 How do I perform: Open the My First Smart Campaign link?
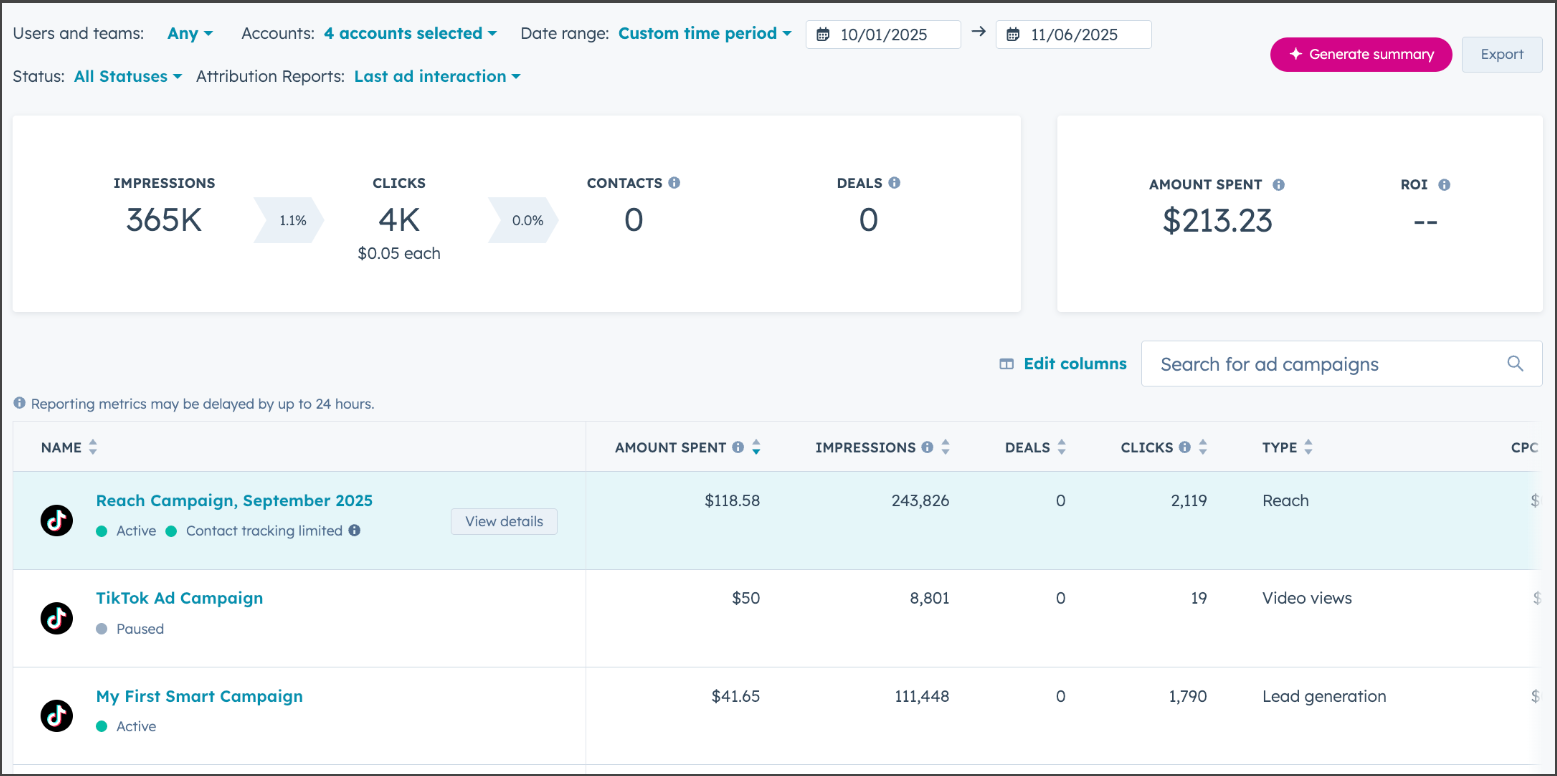coord(199,696)
